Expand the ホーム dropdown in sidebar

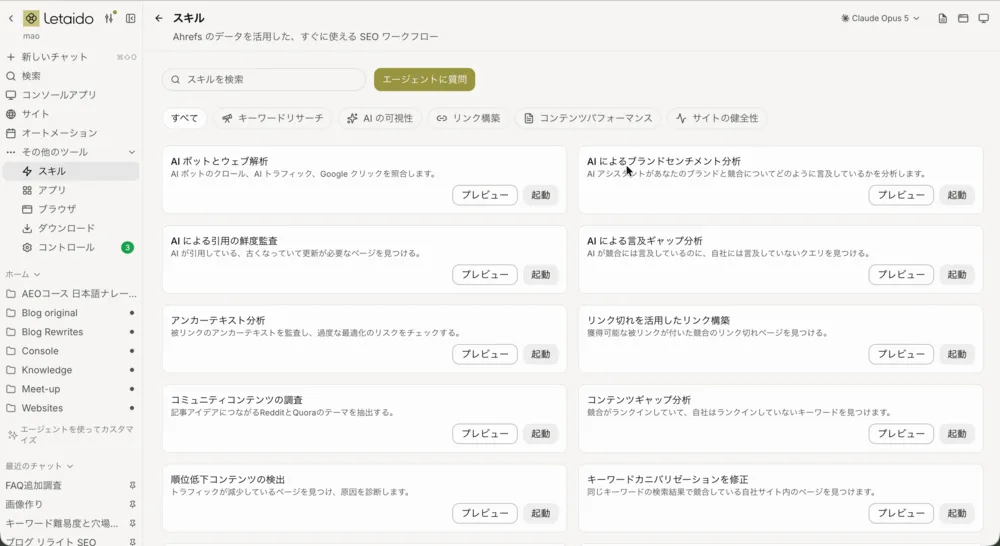pyautogui.click(x=23, y=274)
